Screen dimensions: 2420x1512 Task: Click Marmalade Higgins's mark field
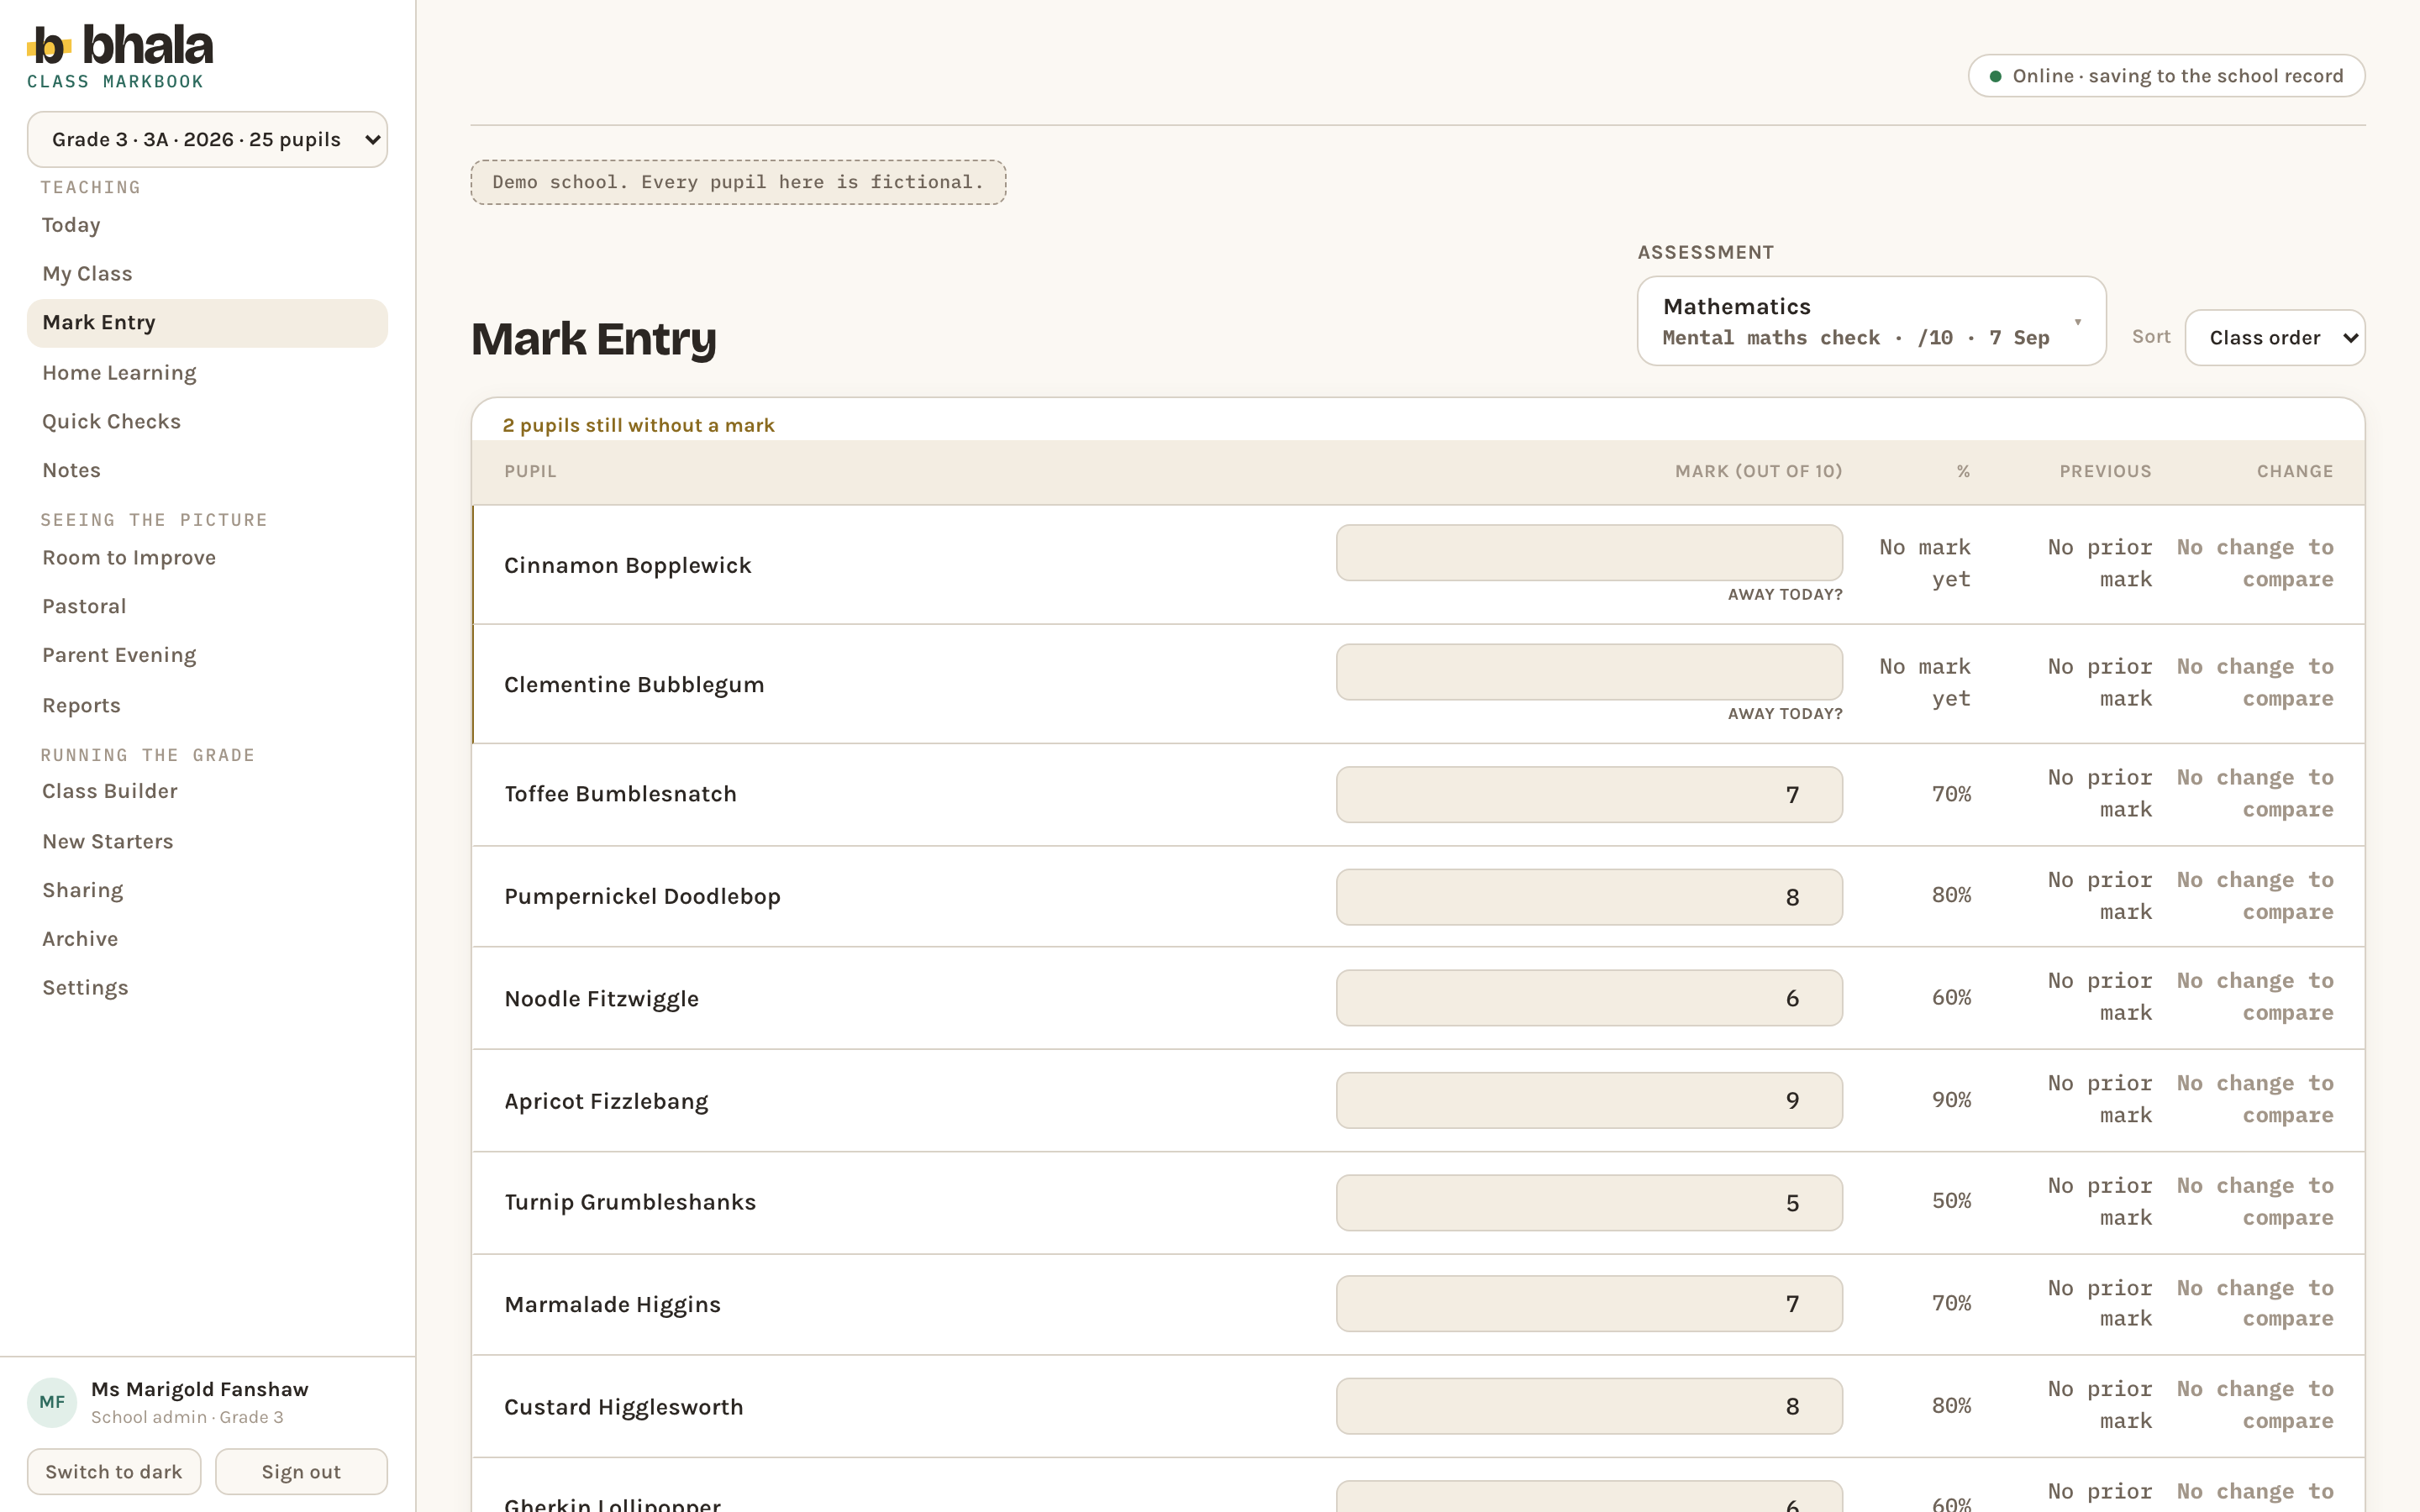pos(1589,1304)
